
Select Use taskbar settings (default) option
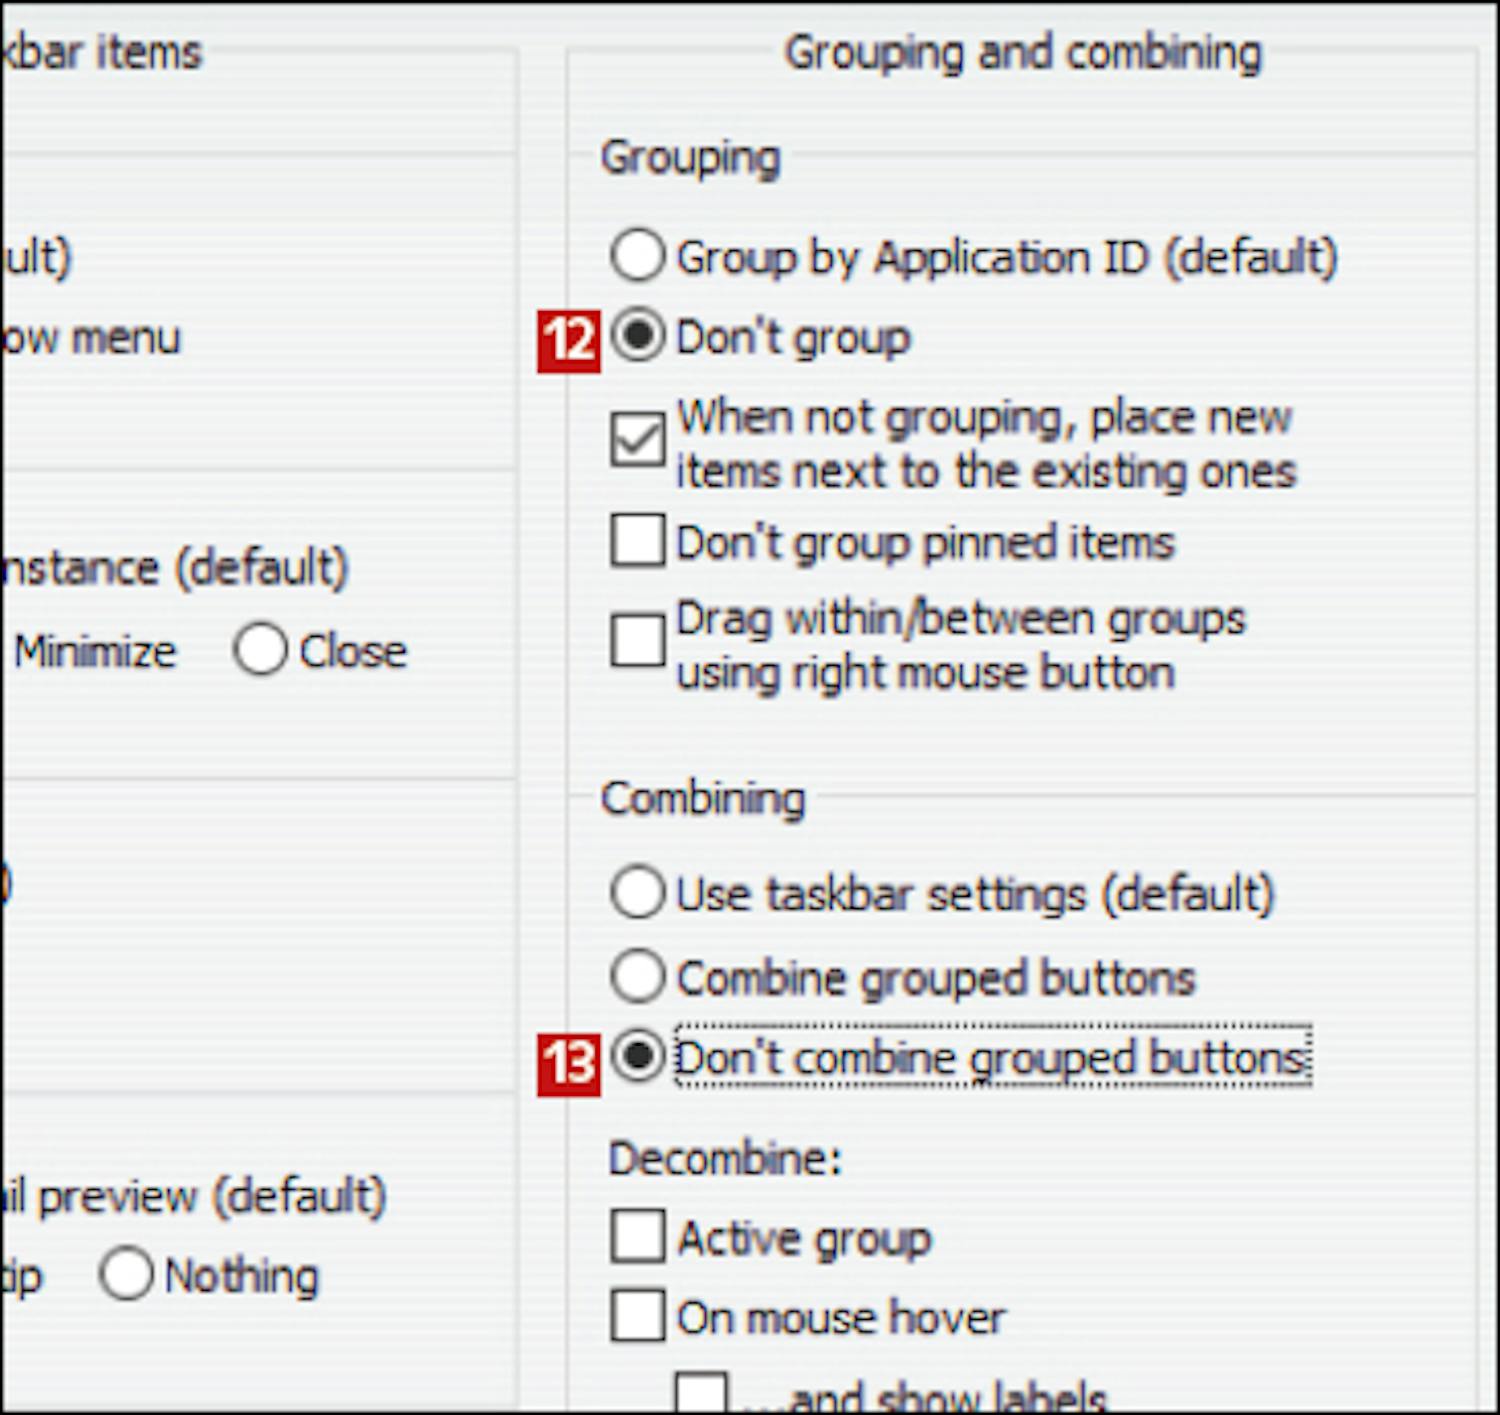[637, 892]
